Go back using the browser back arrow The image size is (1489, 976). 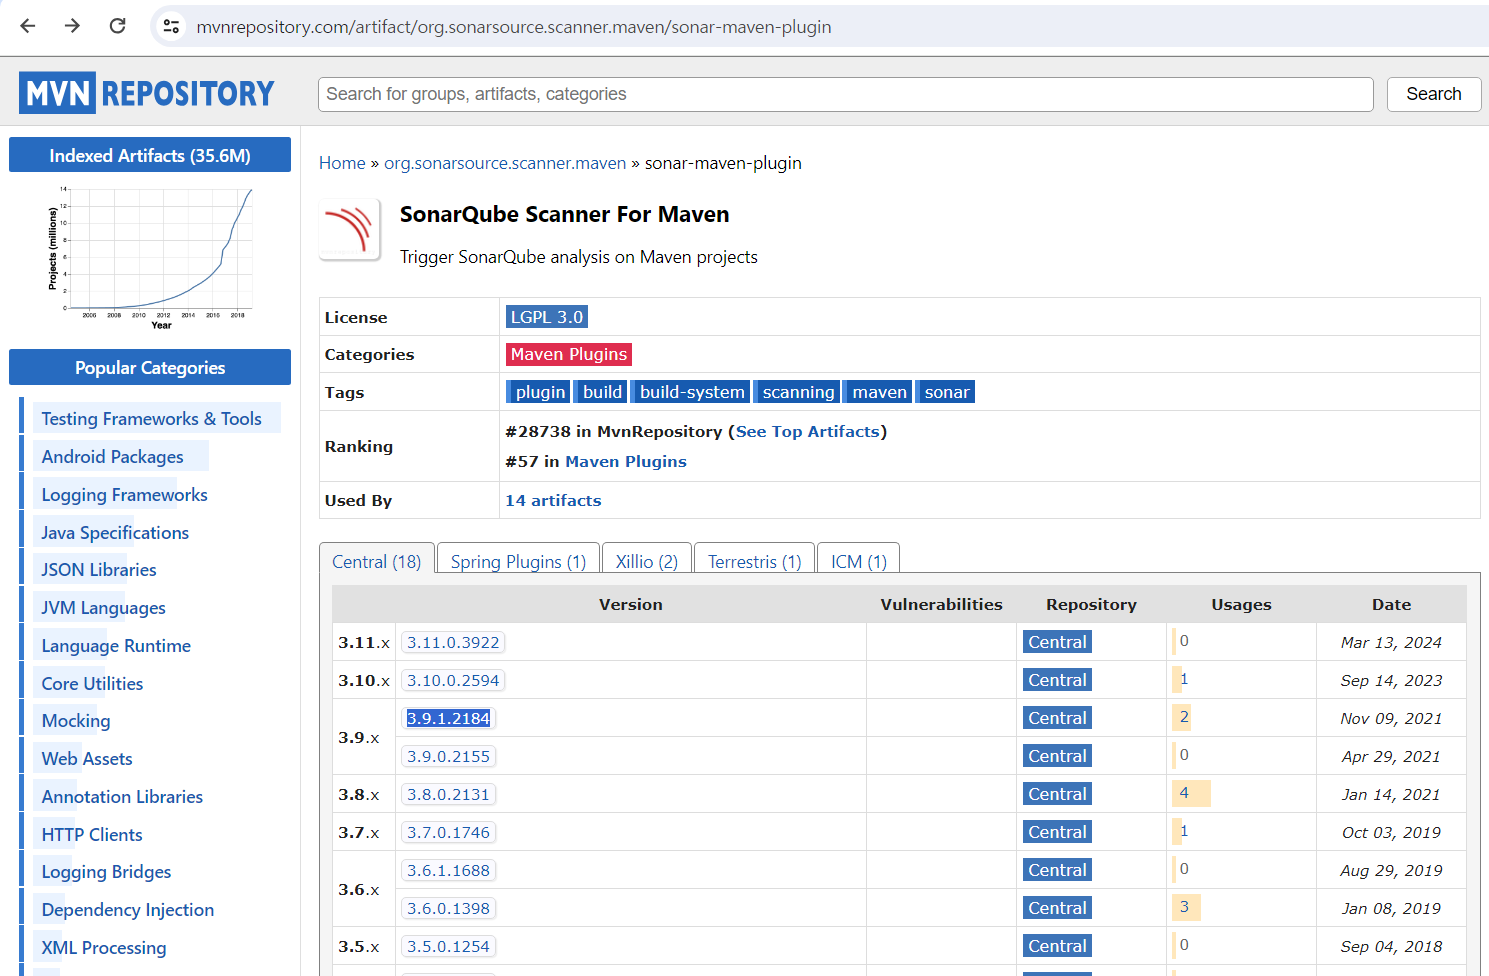point(28,26)
